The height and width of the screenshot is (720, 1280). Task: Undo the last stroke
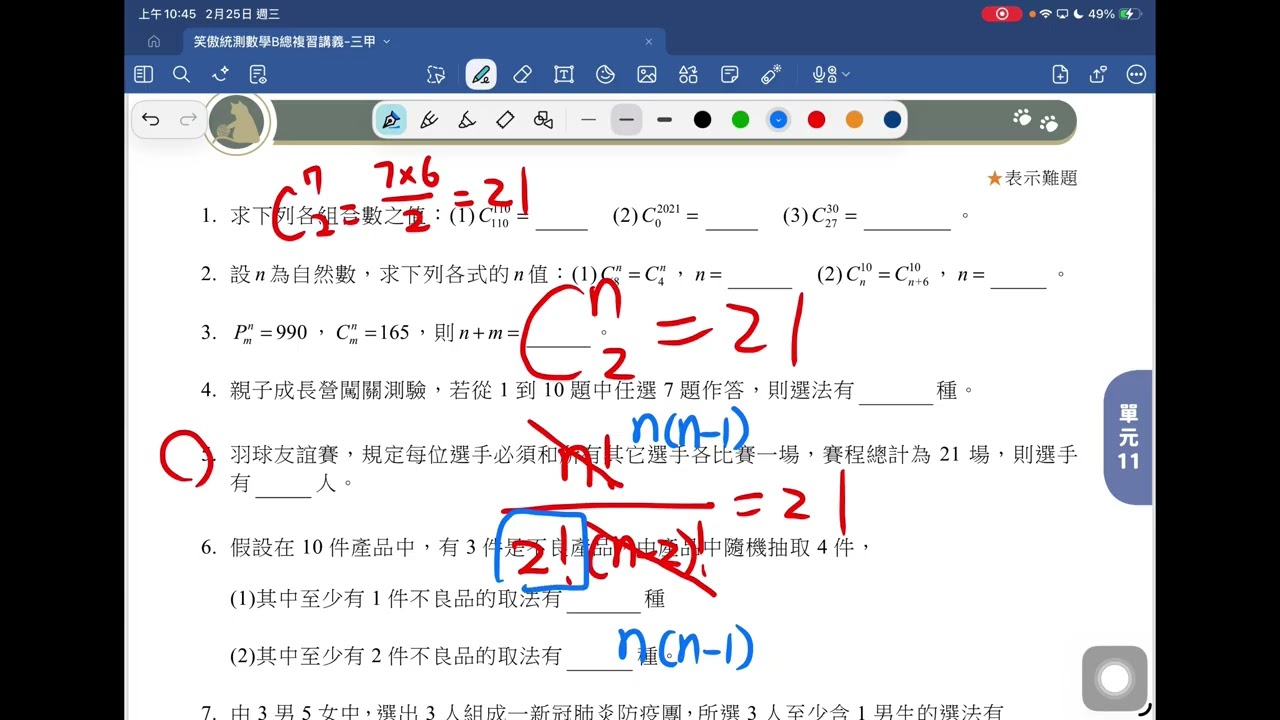(151, 120)
